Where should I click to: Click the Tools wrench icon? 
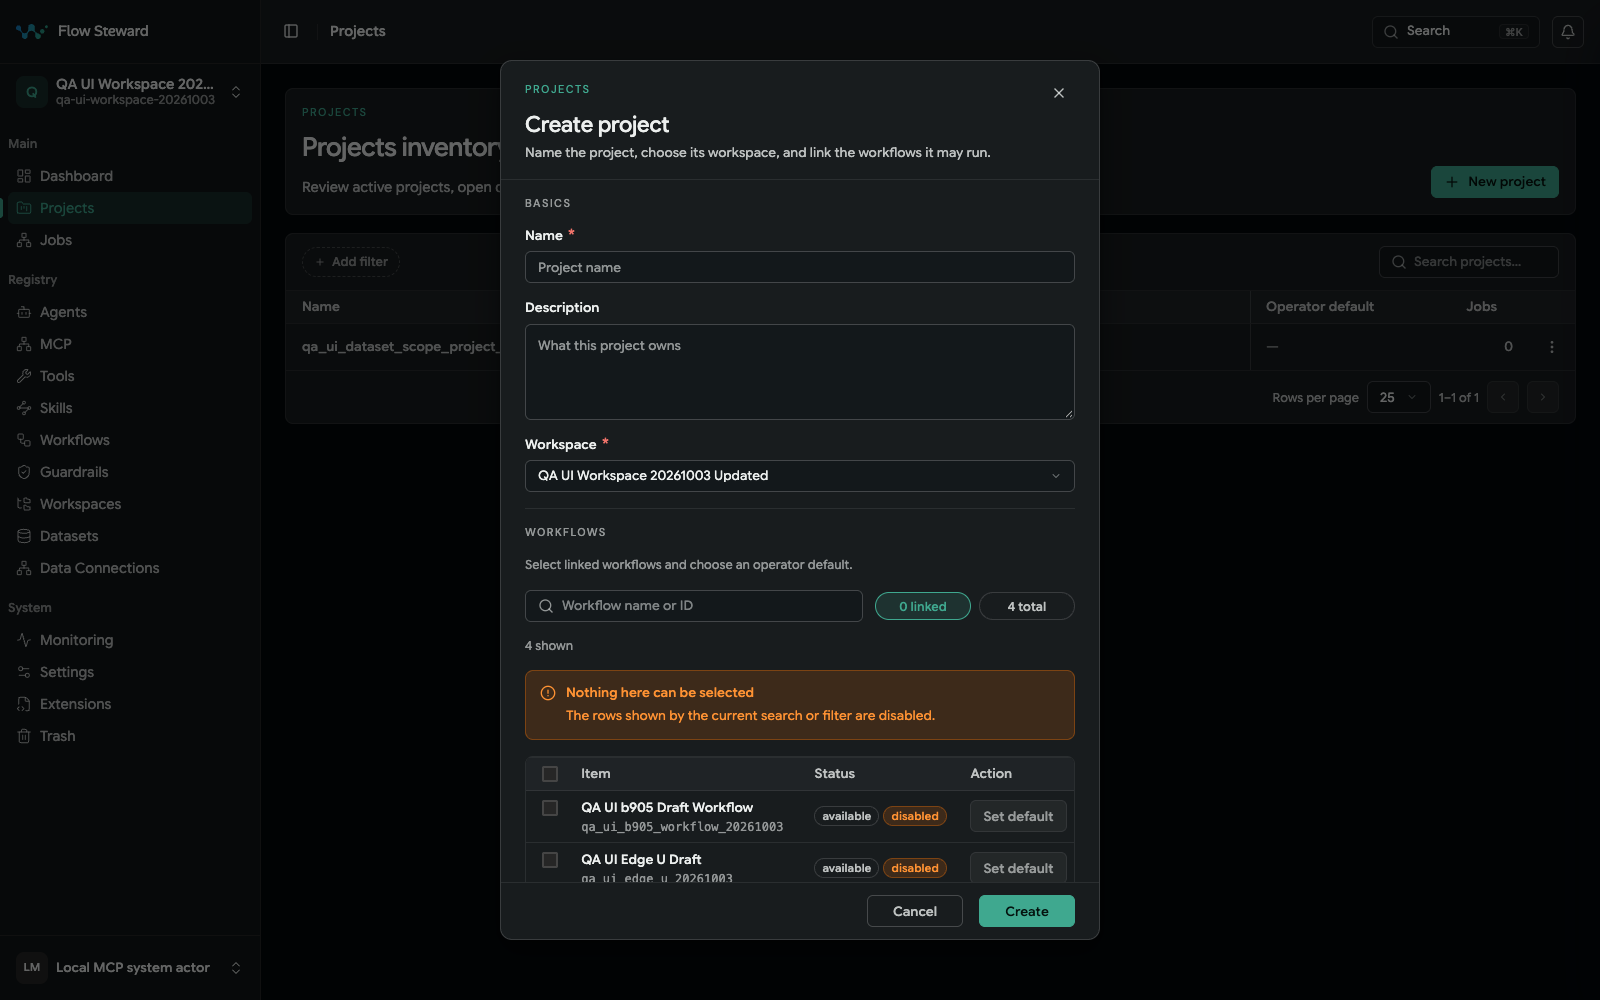click(x=24, y=376)
